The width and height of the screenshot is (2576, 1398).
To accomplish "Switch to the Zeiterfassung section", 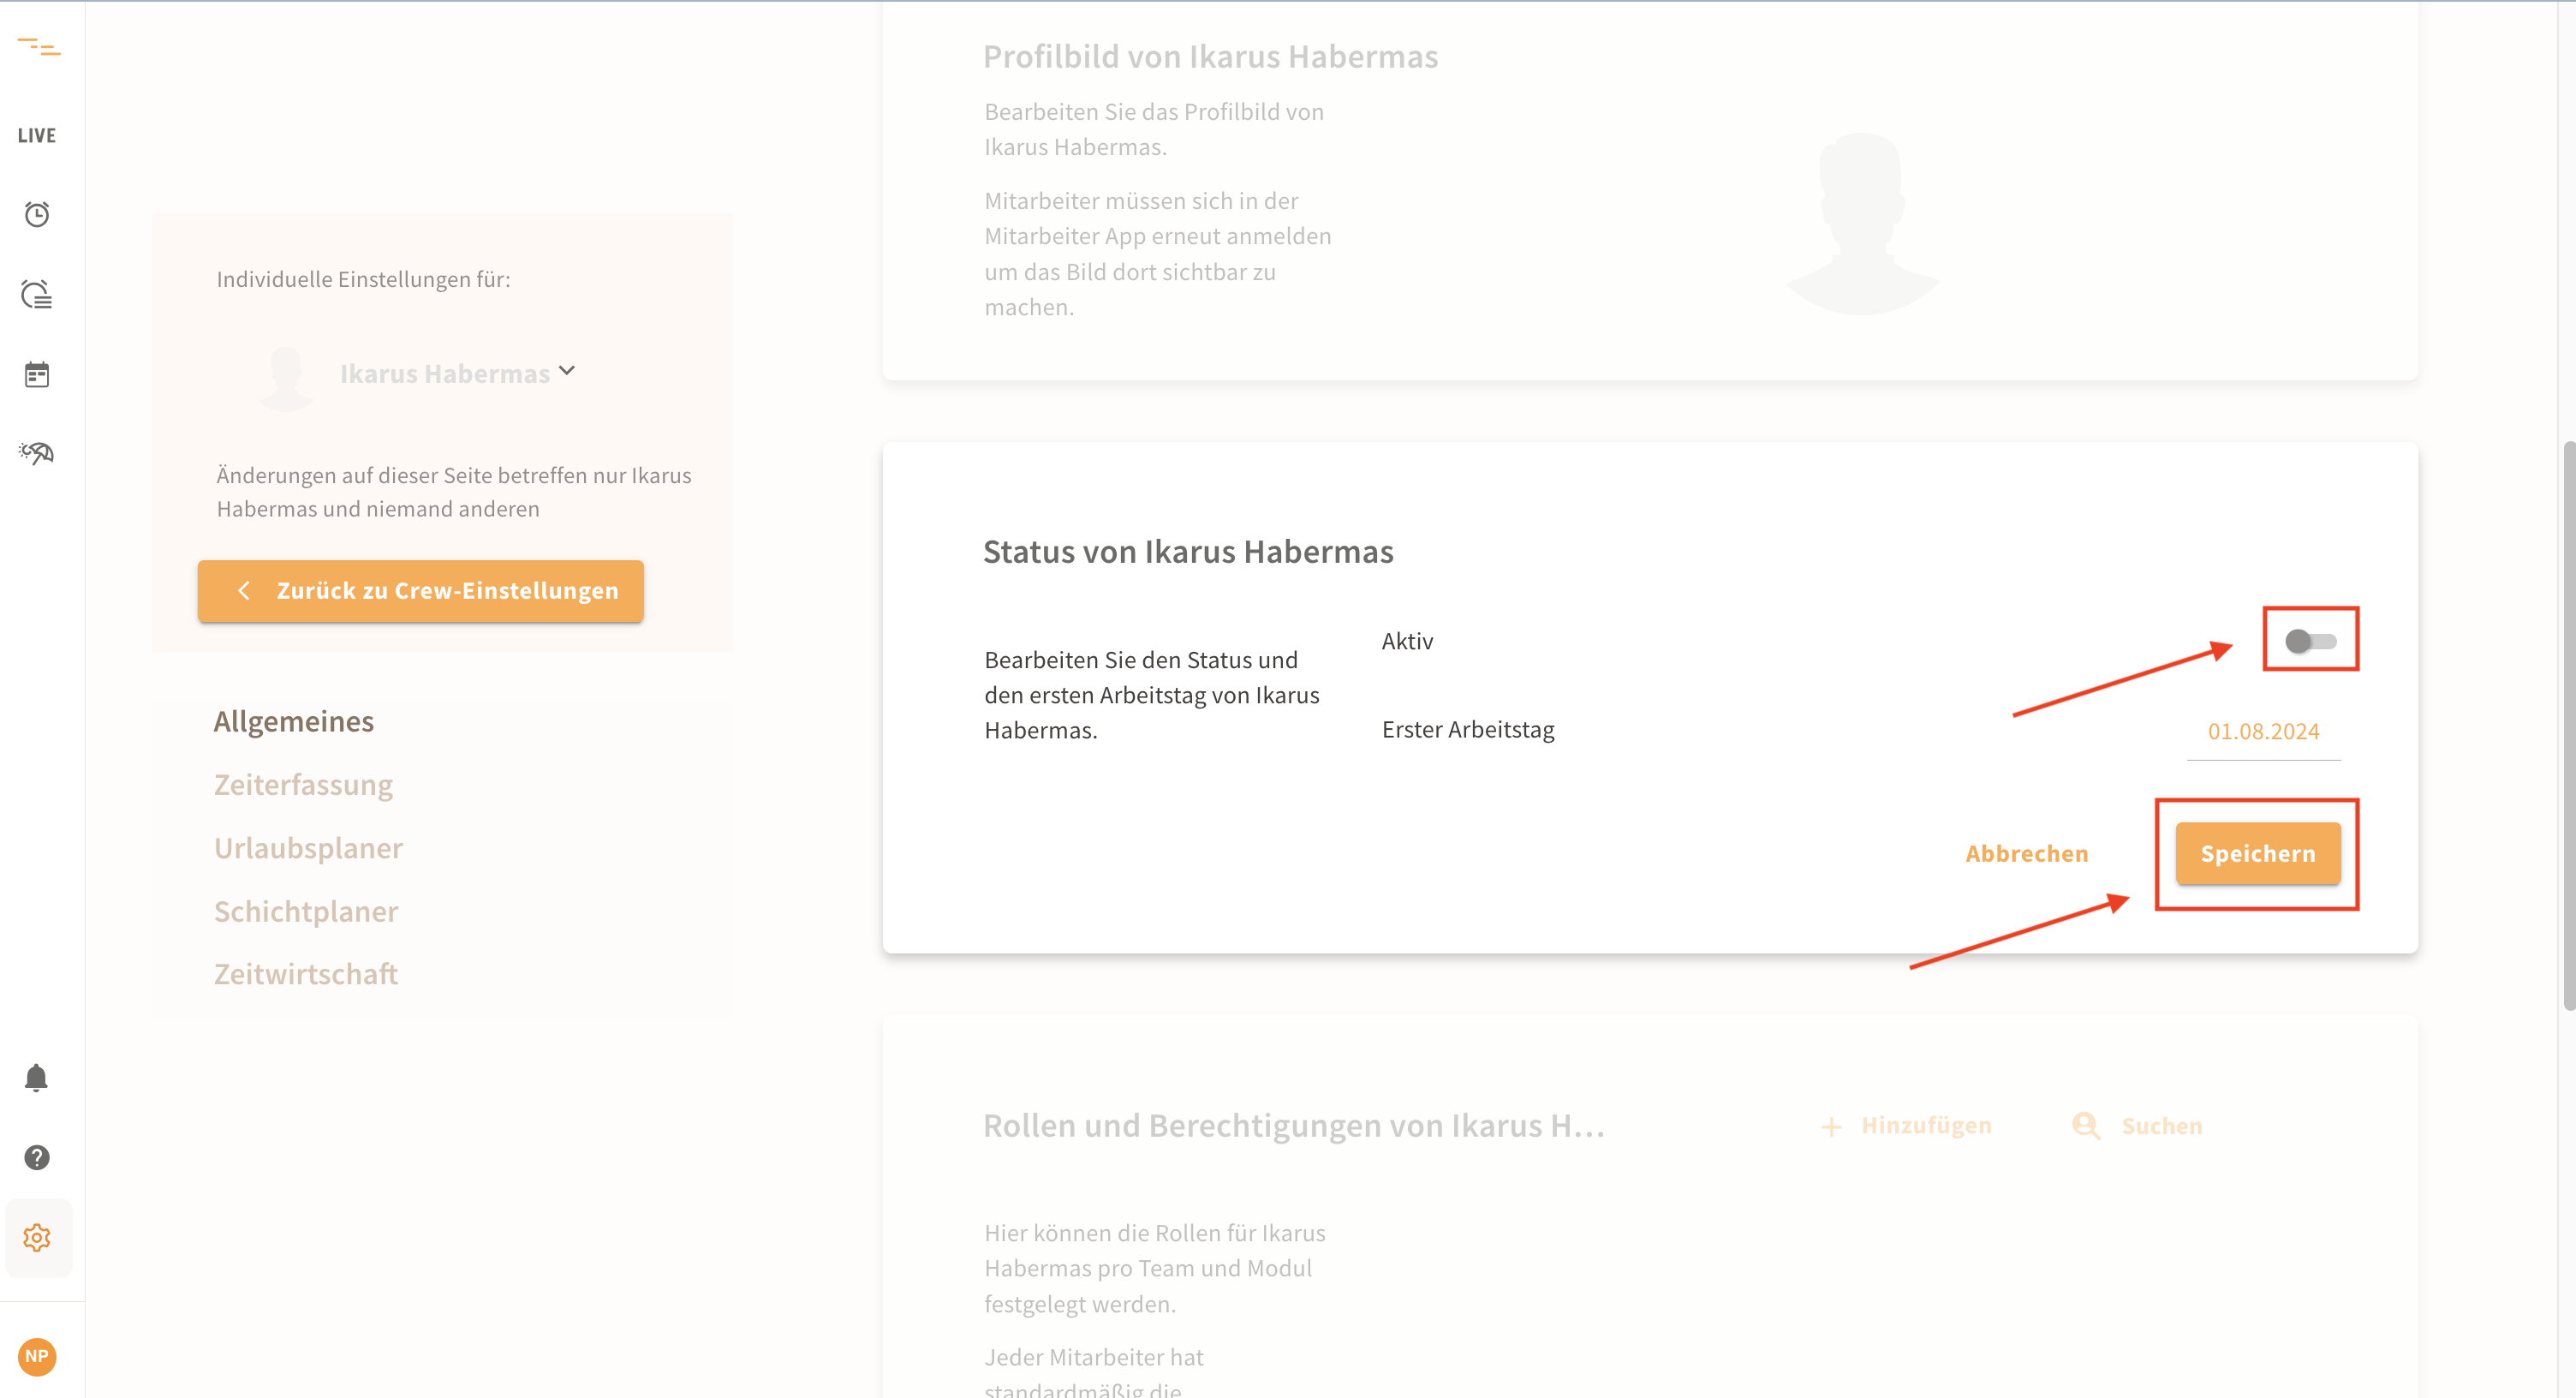I will coord(303,785).
